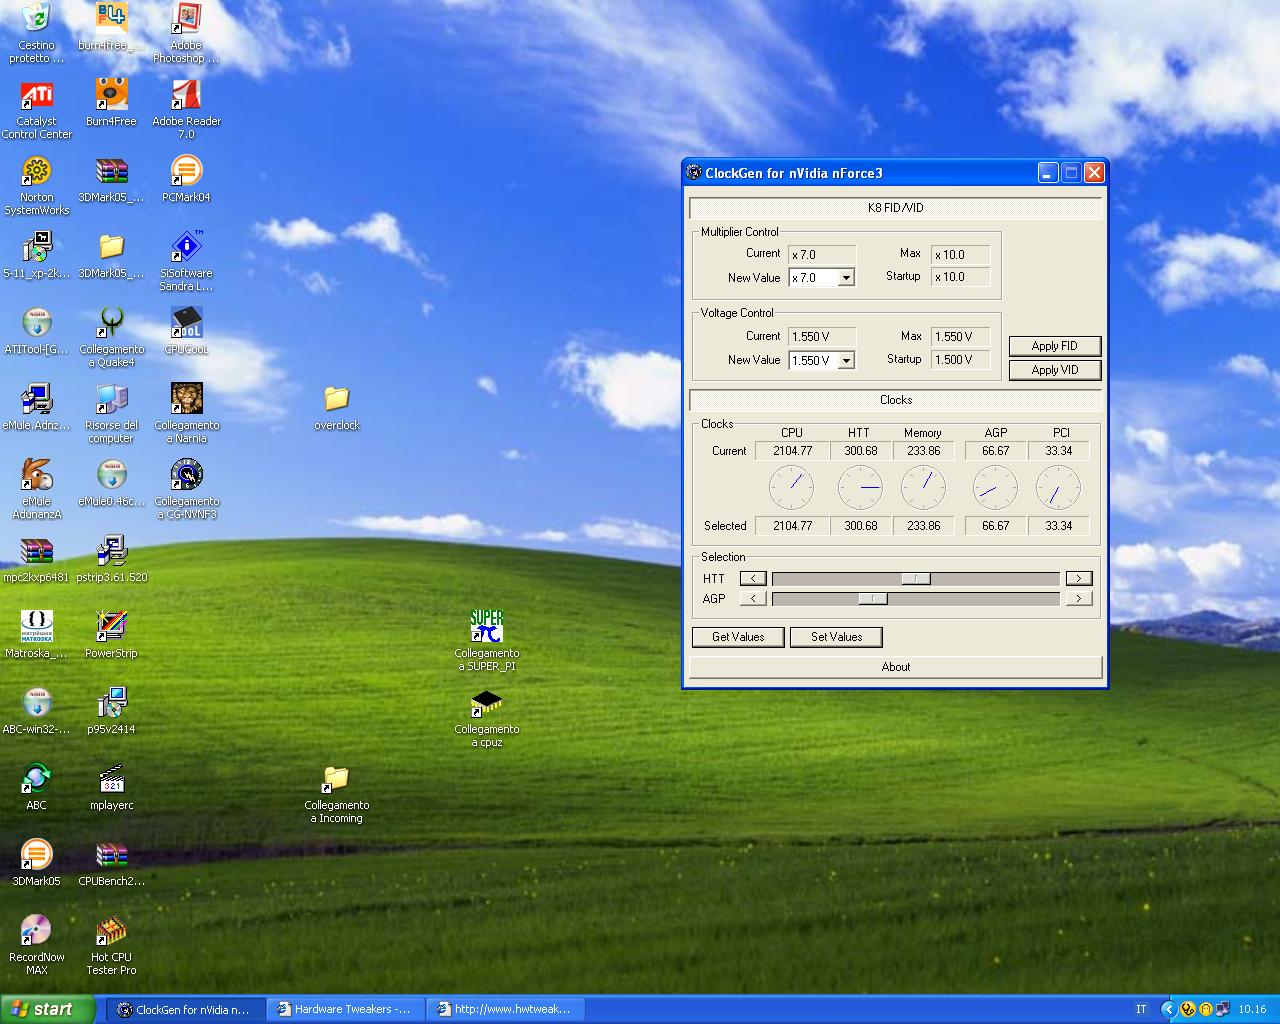This screenshot has width=1280, height=1024.
Task: Decrease HTT with left arrow
Action: click(753, 578)
